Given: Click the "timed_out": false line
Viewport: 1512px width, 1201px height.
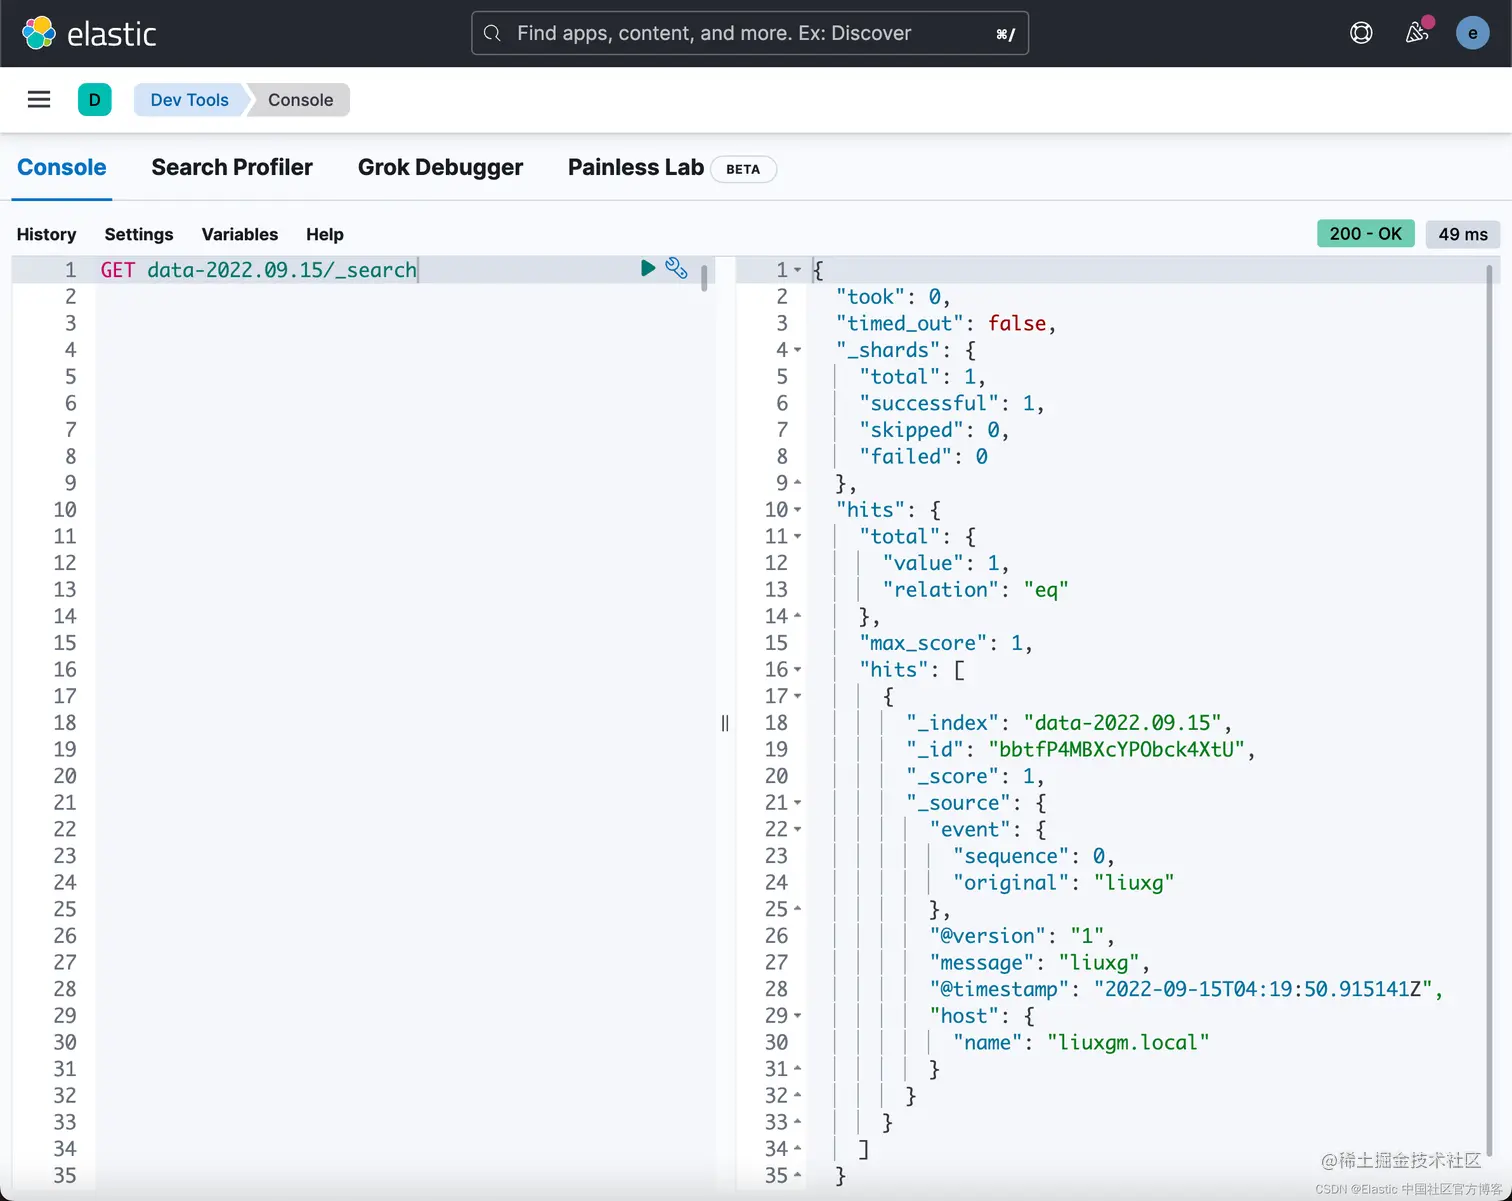Looking at the screenshot, I should point(946,323).
